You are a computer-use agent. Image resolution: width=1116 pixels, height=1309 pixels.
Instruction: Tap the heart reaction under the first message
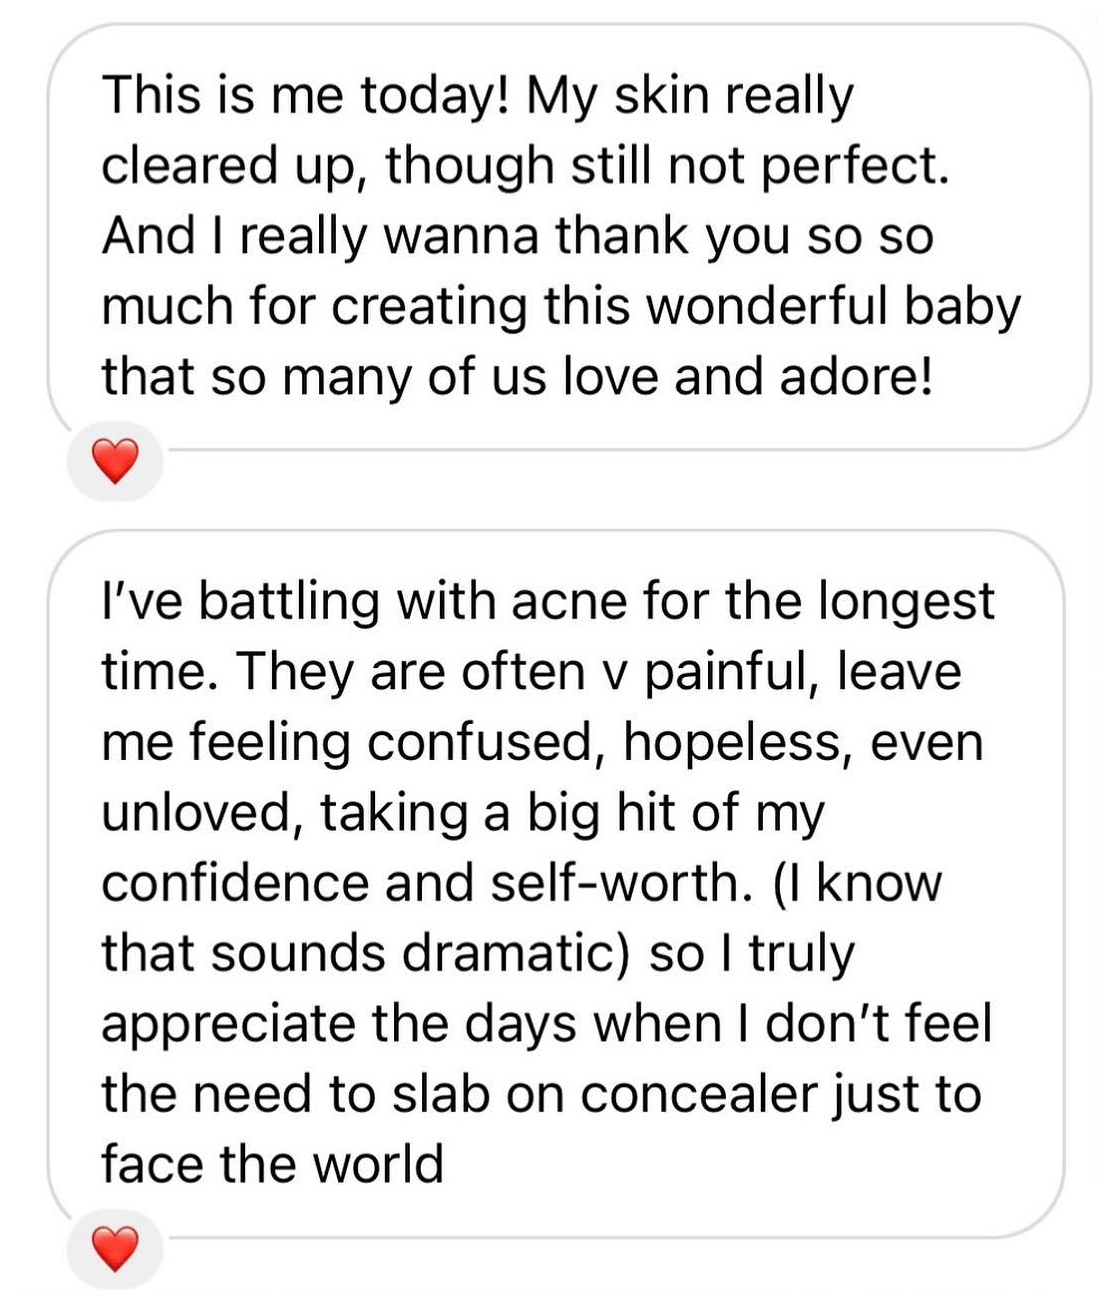(114, 461)
